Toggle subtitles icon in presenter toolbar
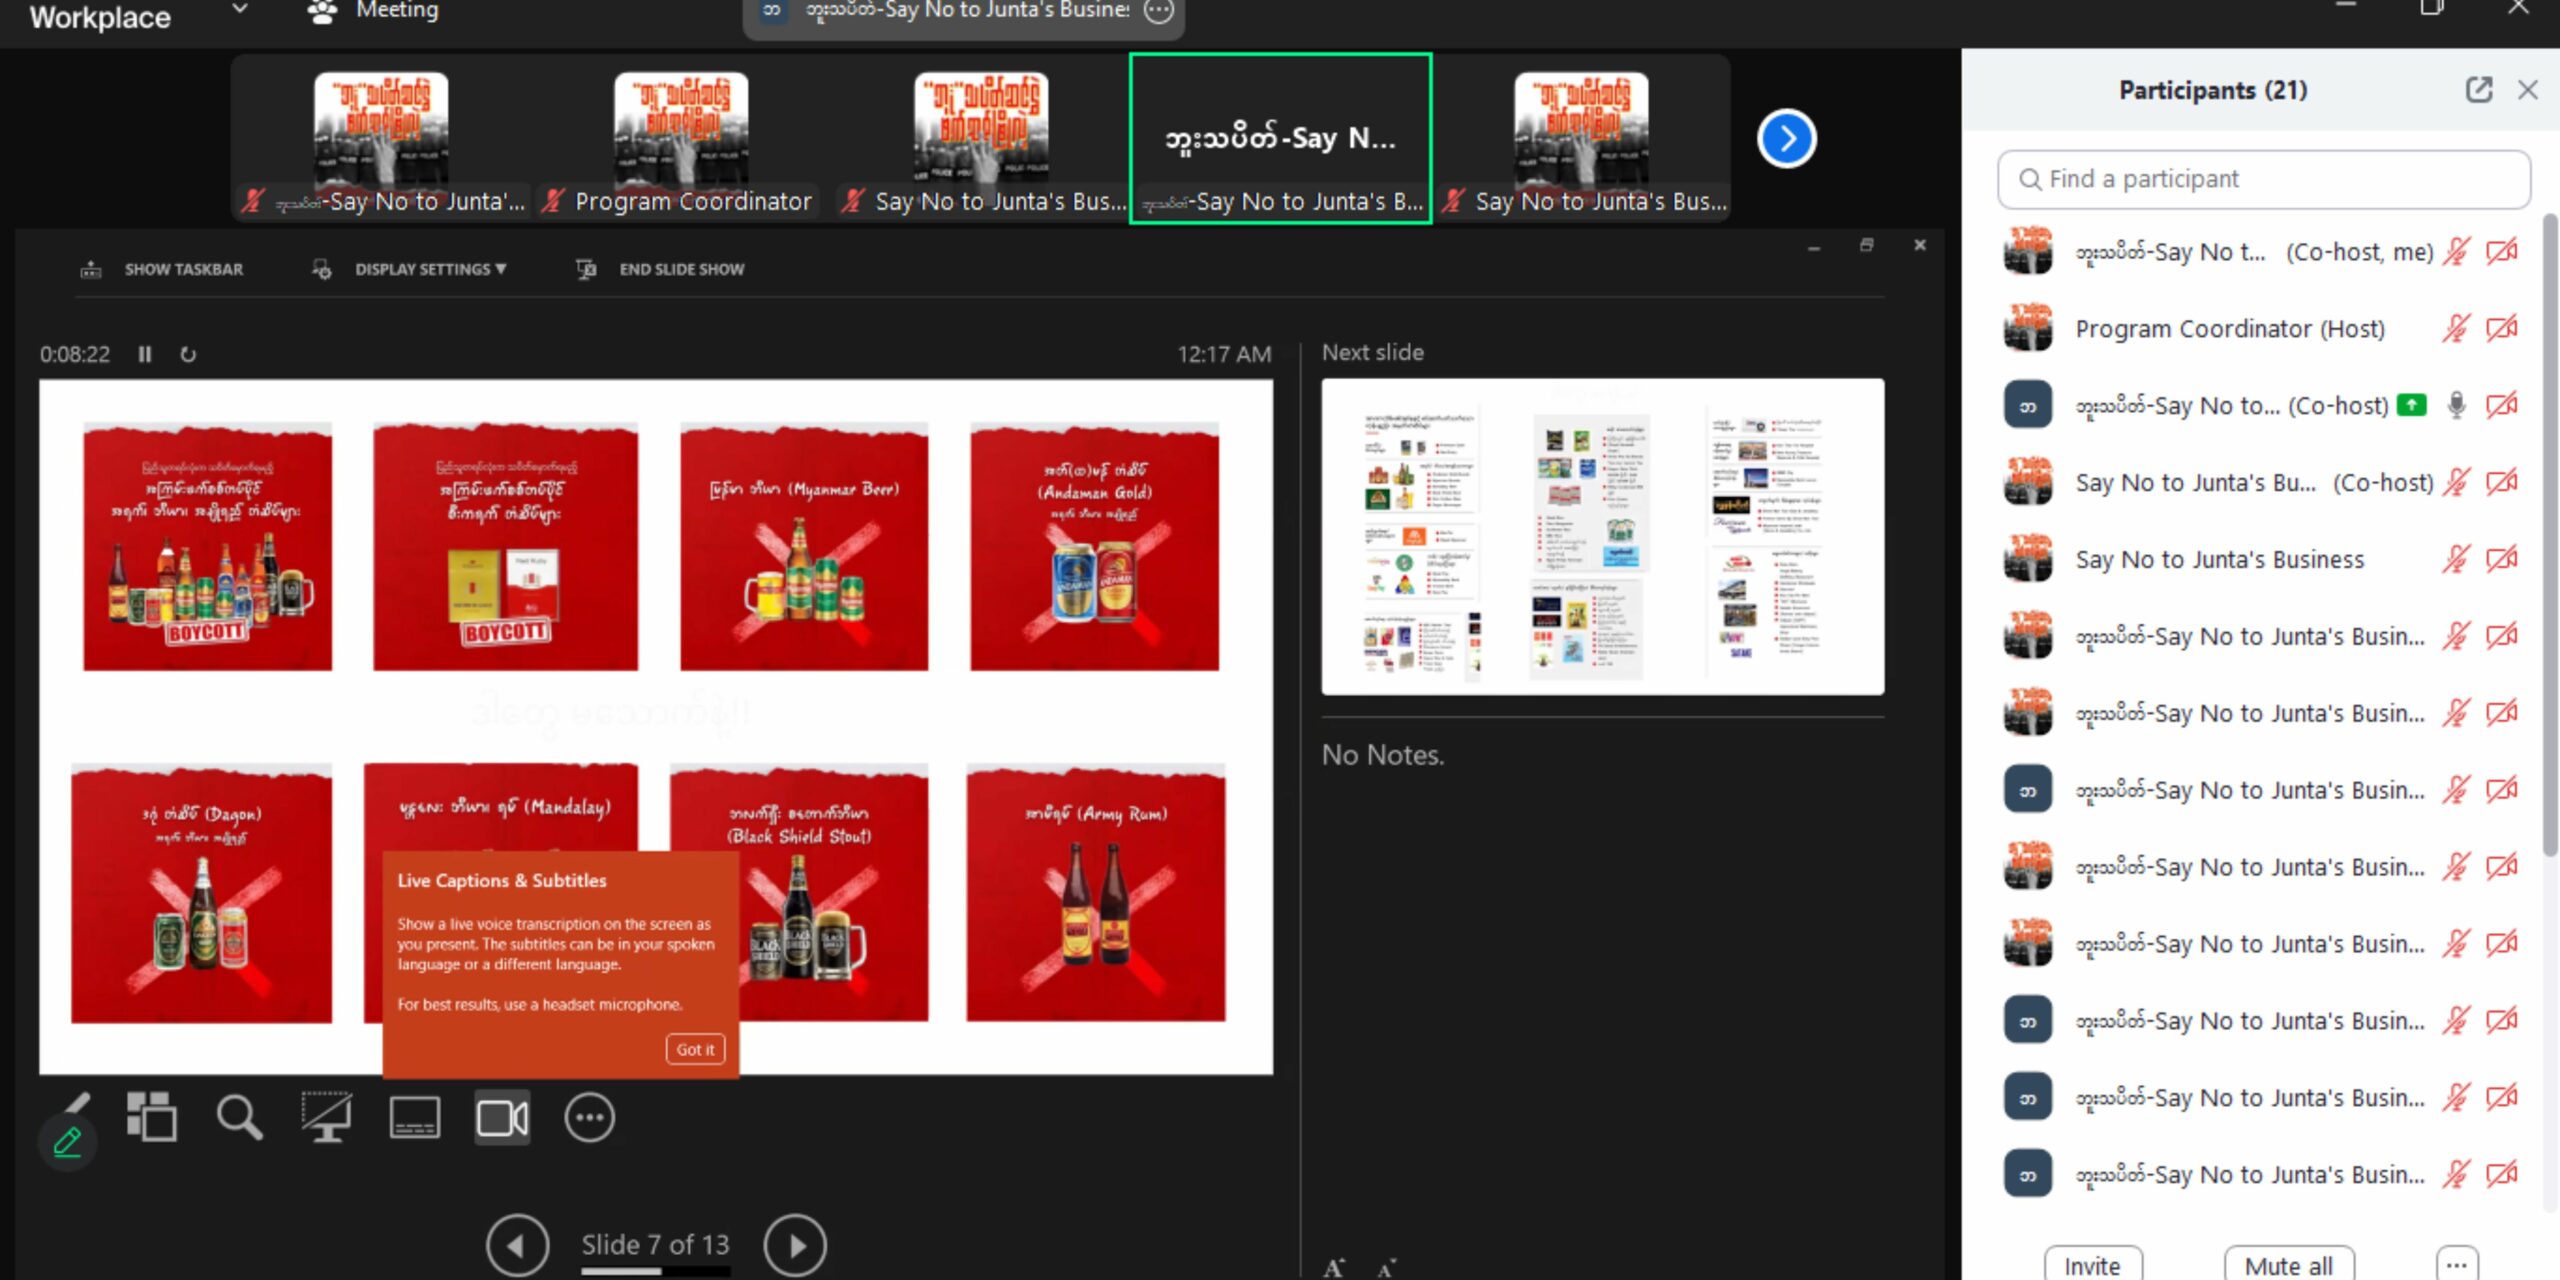 [414, 1117]
